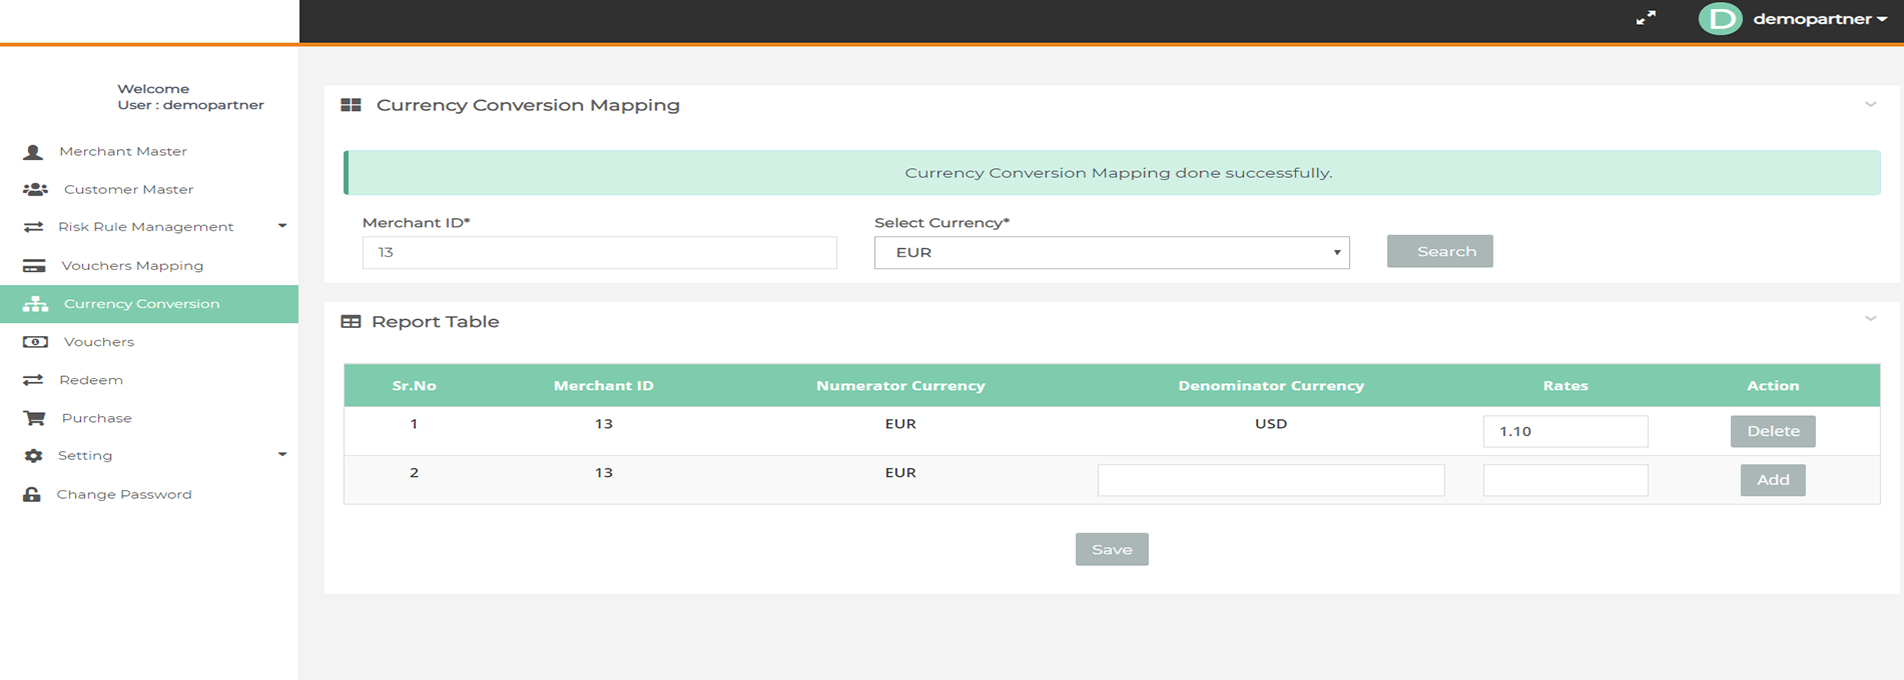Delete the EUR to USD mapping row
Screen dimensions: 1904x680
tap(1772, 431)
